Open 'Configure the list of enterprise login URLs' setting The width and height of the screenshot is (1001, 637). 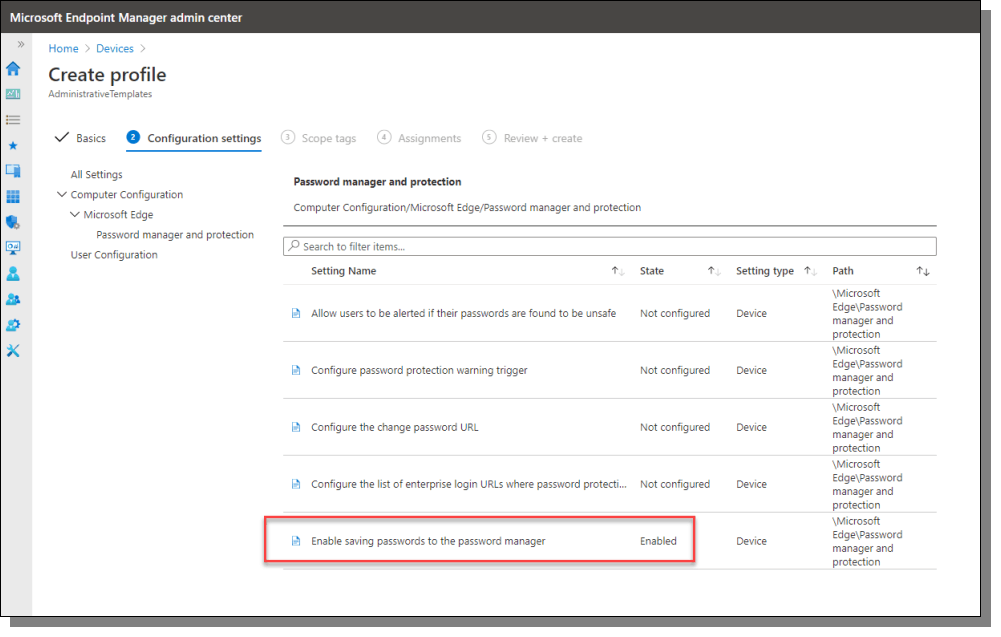point(469,484)
